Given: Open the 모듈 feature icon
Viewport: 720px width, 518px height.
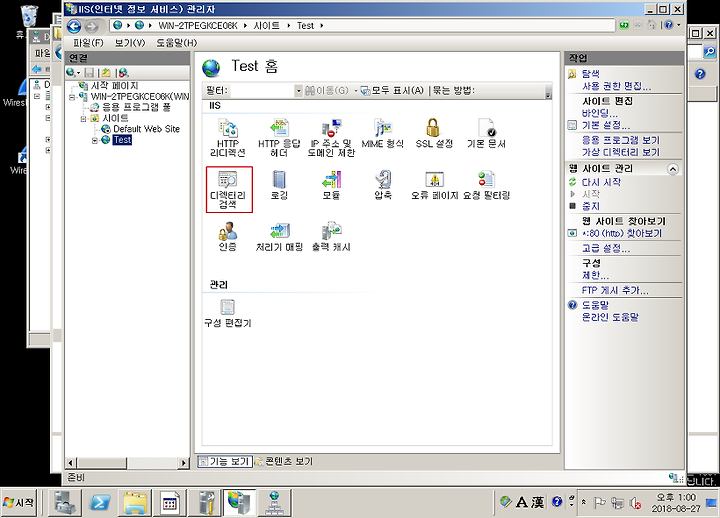Looking at the screenshot, I should (331, 185).
